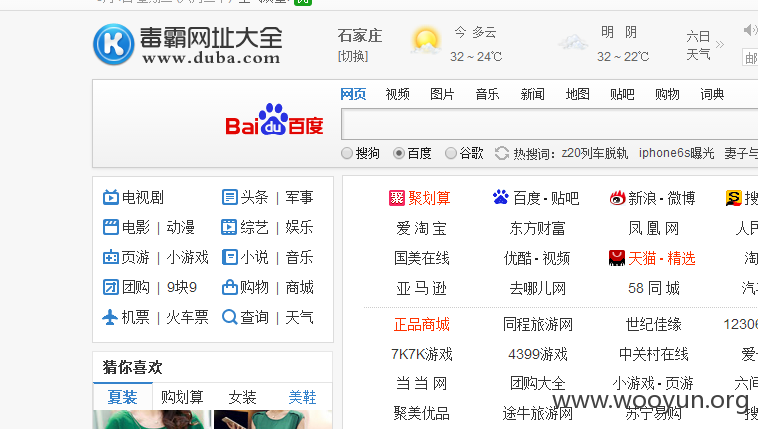Open the 亚马逊 link
Image resolution: width=758 pixels, height=429 pixels.
pyautogui.click(x=422, y=288)
